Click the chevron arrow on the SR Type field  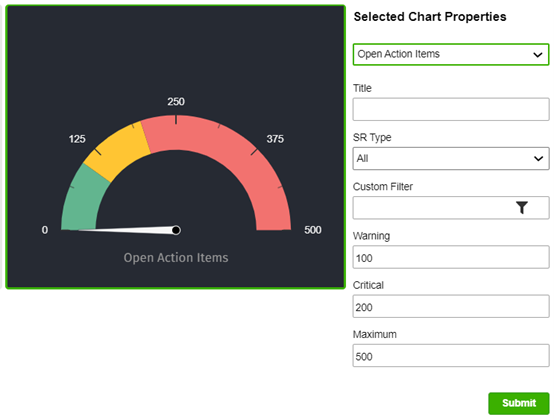(538, 159)
